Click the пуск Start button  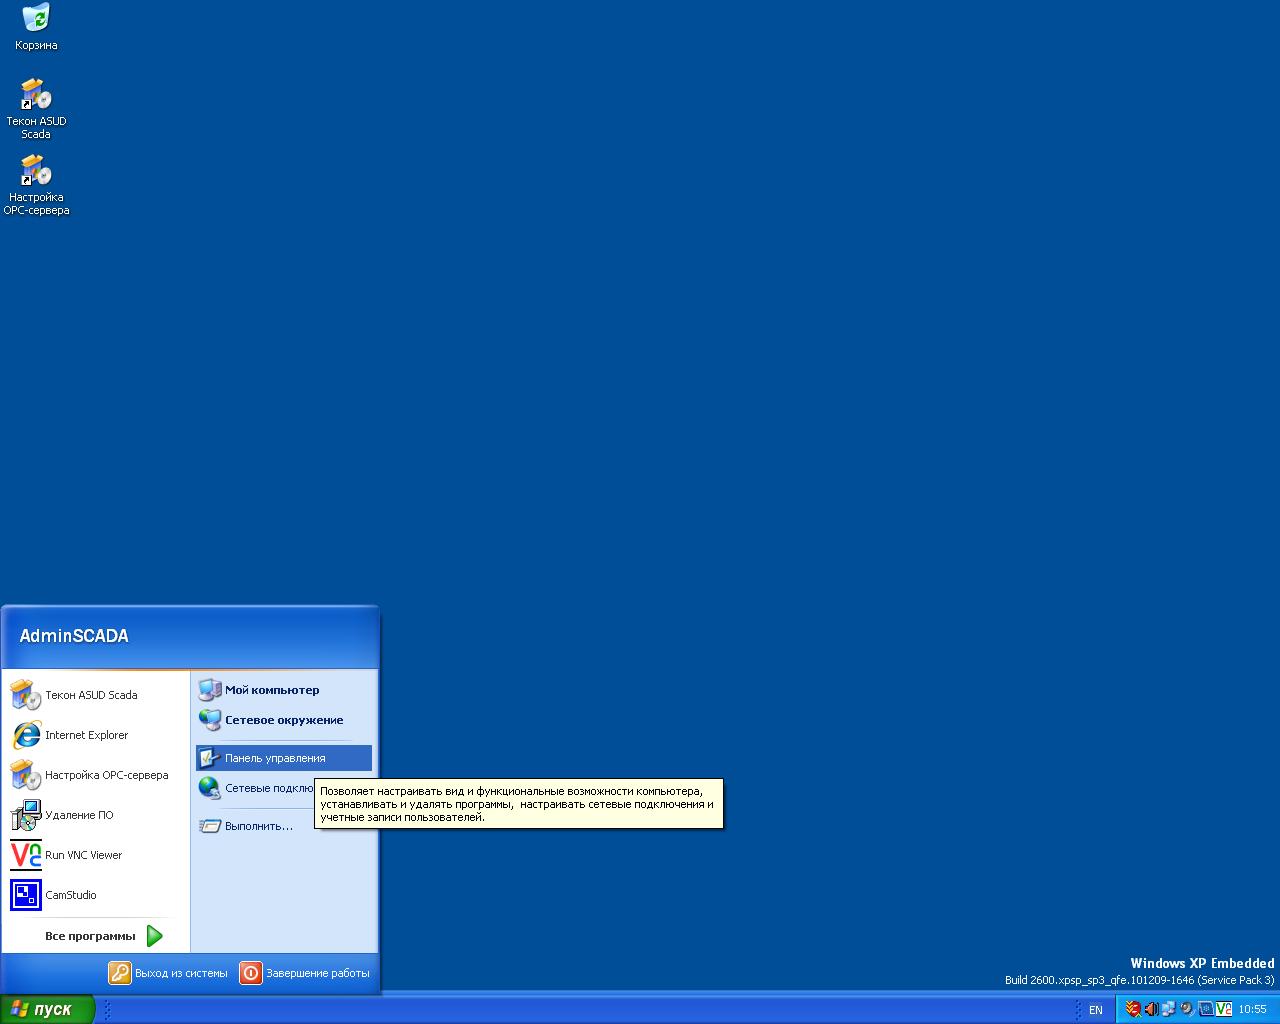[x=46, y=1009]
